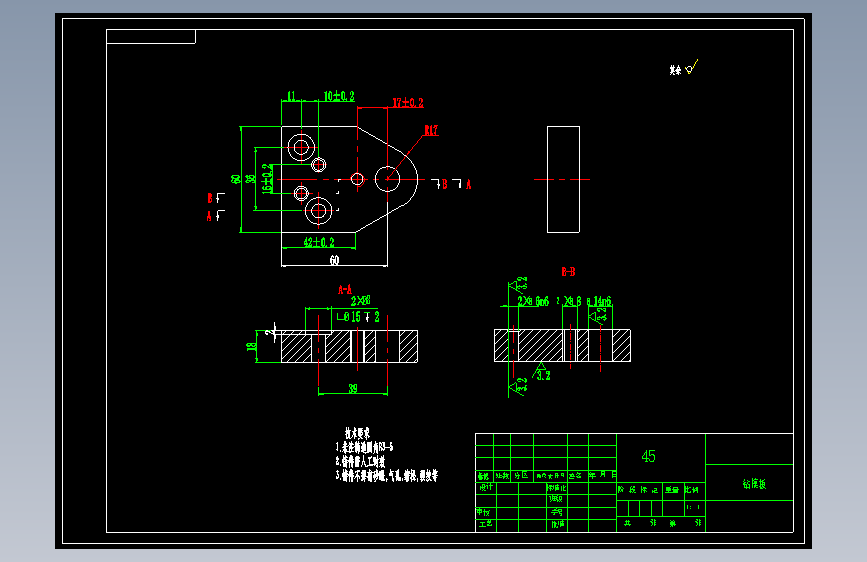Screen dimensions: 867x562
Task: Select the bottom counterbored hole in plan view
Action: 318,211
